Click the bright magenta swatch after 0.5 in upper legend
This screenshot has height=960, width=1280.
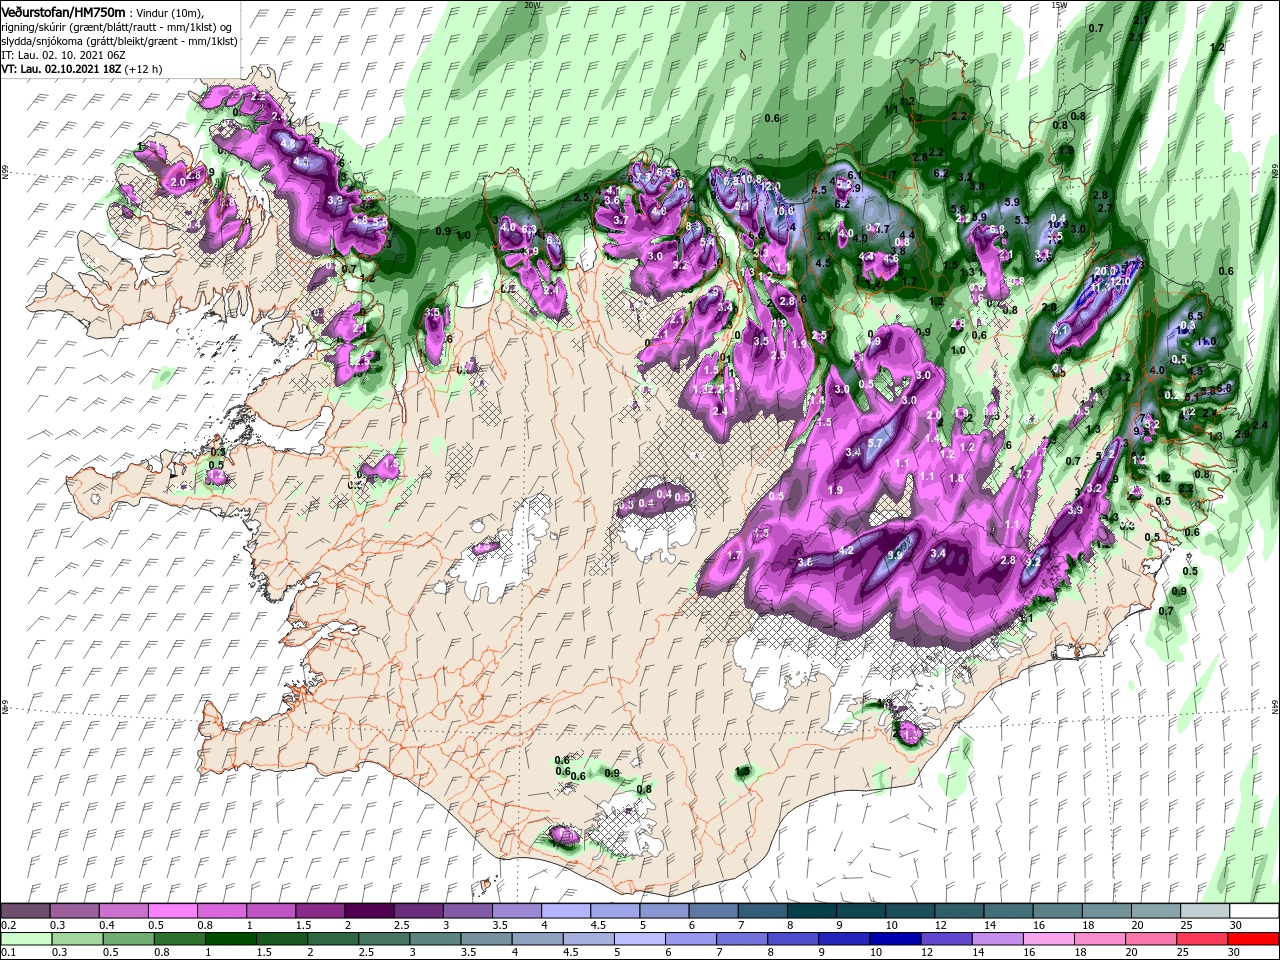pyautogui.click(x=172, y=911)
